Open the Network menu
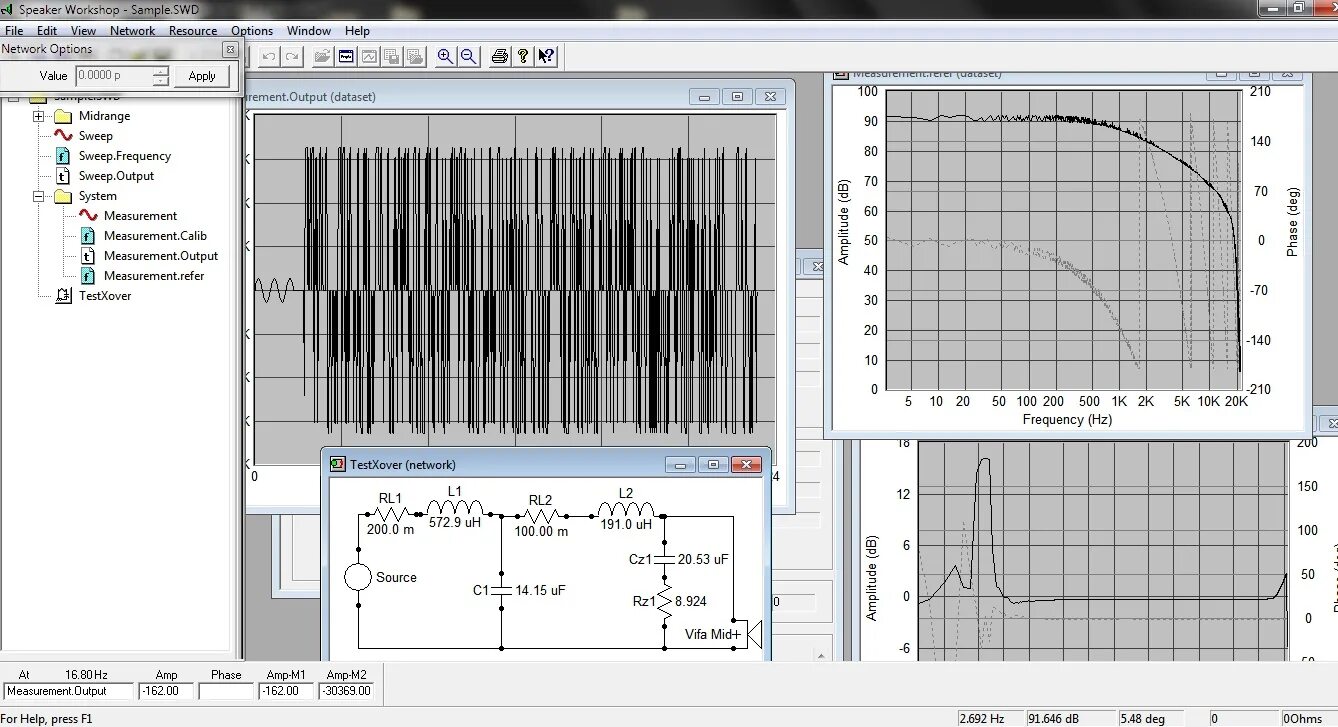Image resolution: width=1338 pixels, height=727 pixels. (132, 31)
